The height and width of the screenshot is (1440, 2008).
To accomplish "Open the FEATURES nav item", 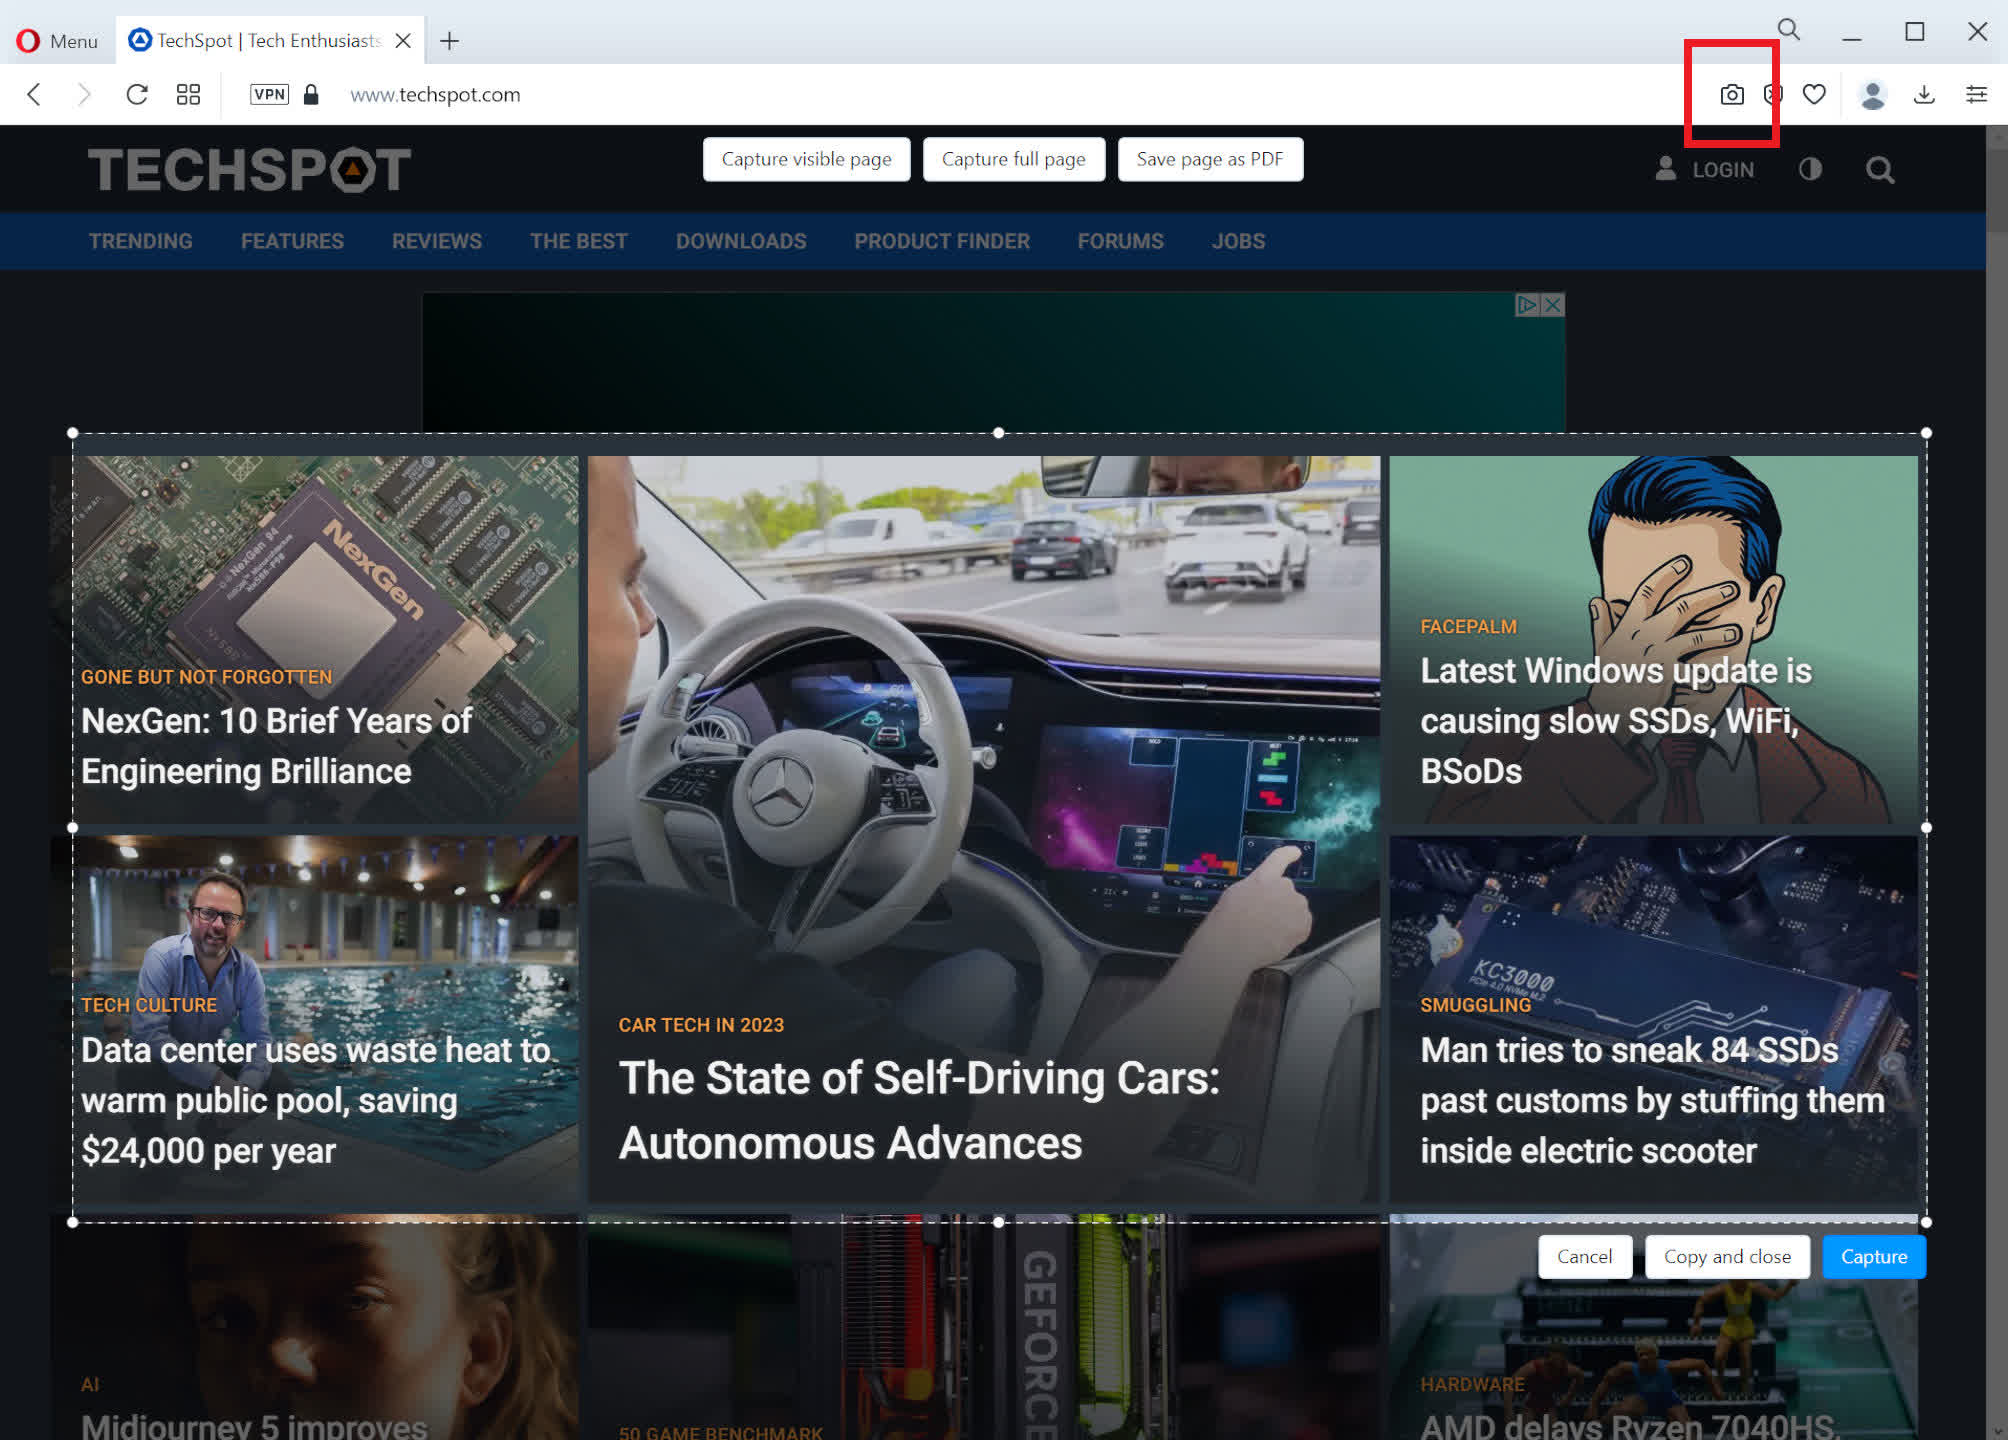I will click(292, 241).
